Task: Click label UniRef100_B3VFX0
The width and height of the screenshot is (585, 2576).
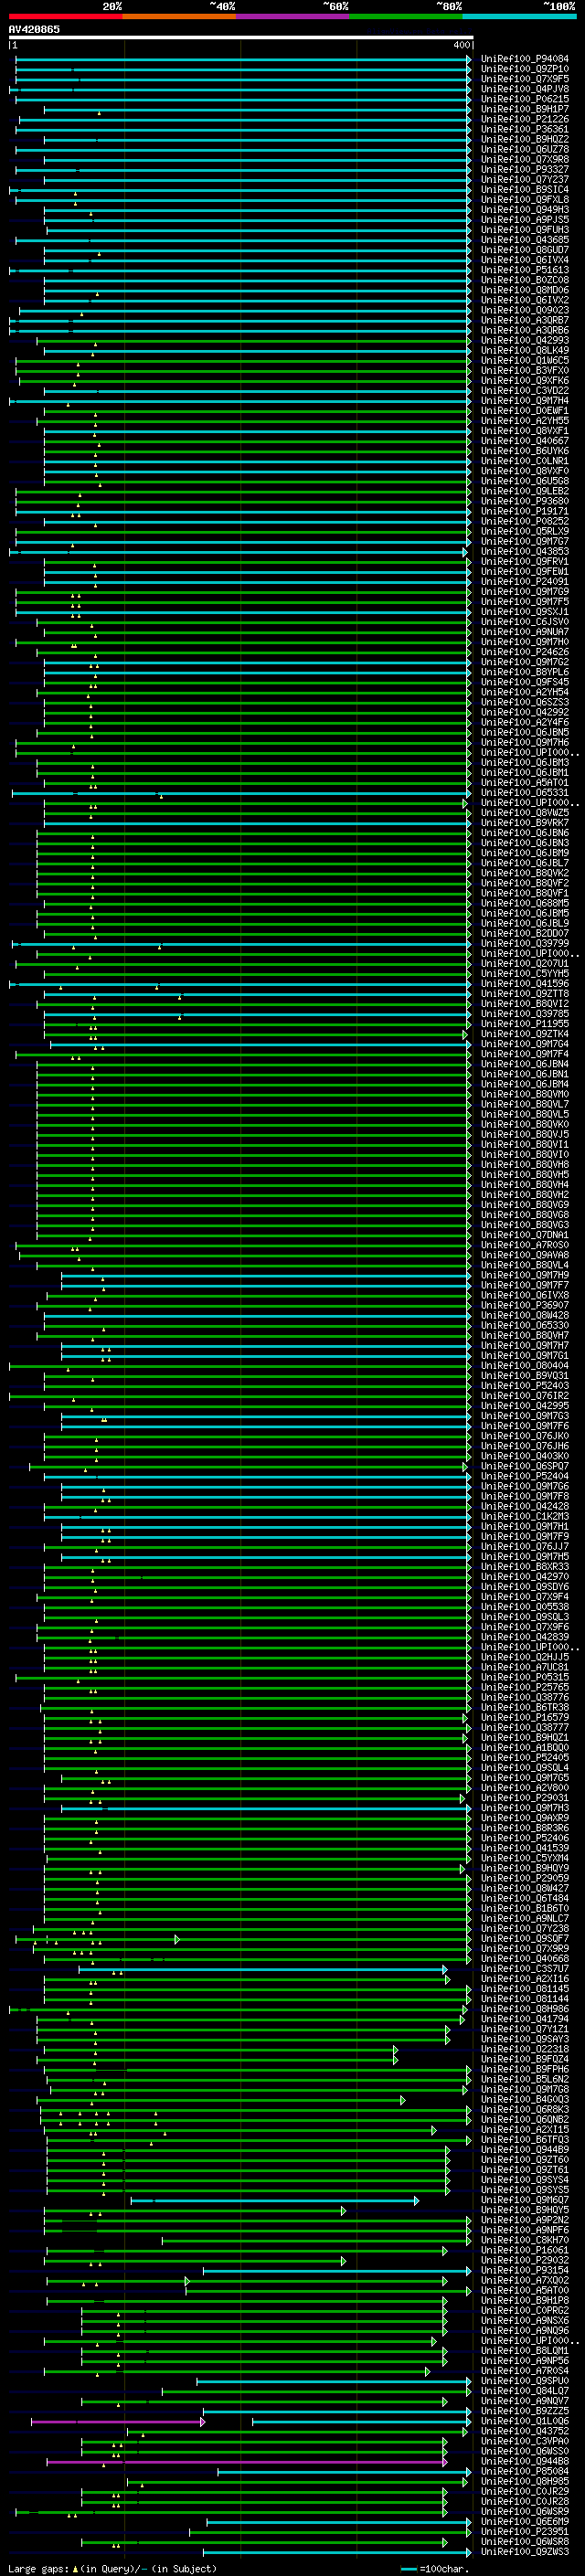Action: click(525, 371)
